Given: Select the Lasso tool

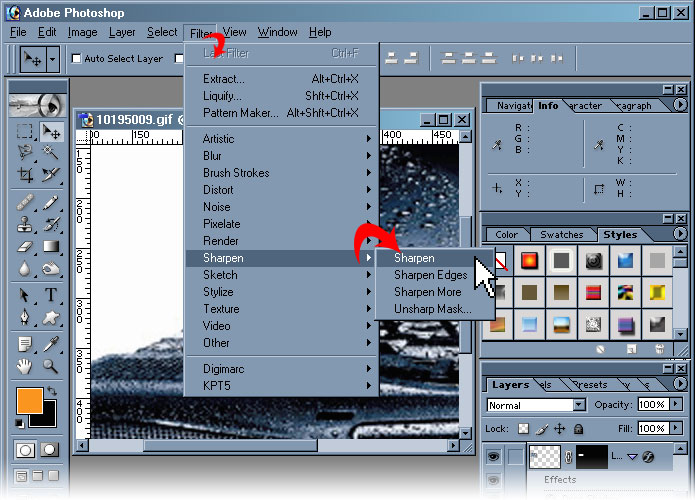Looking at the screenshot, I should [x=24, y=152].
